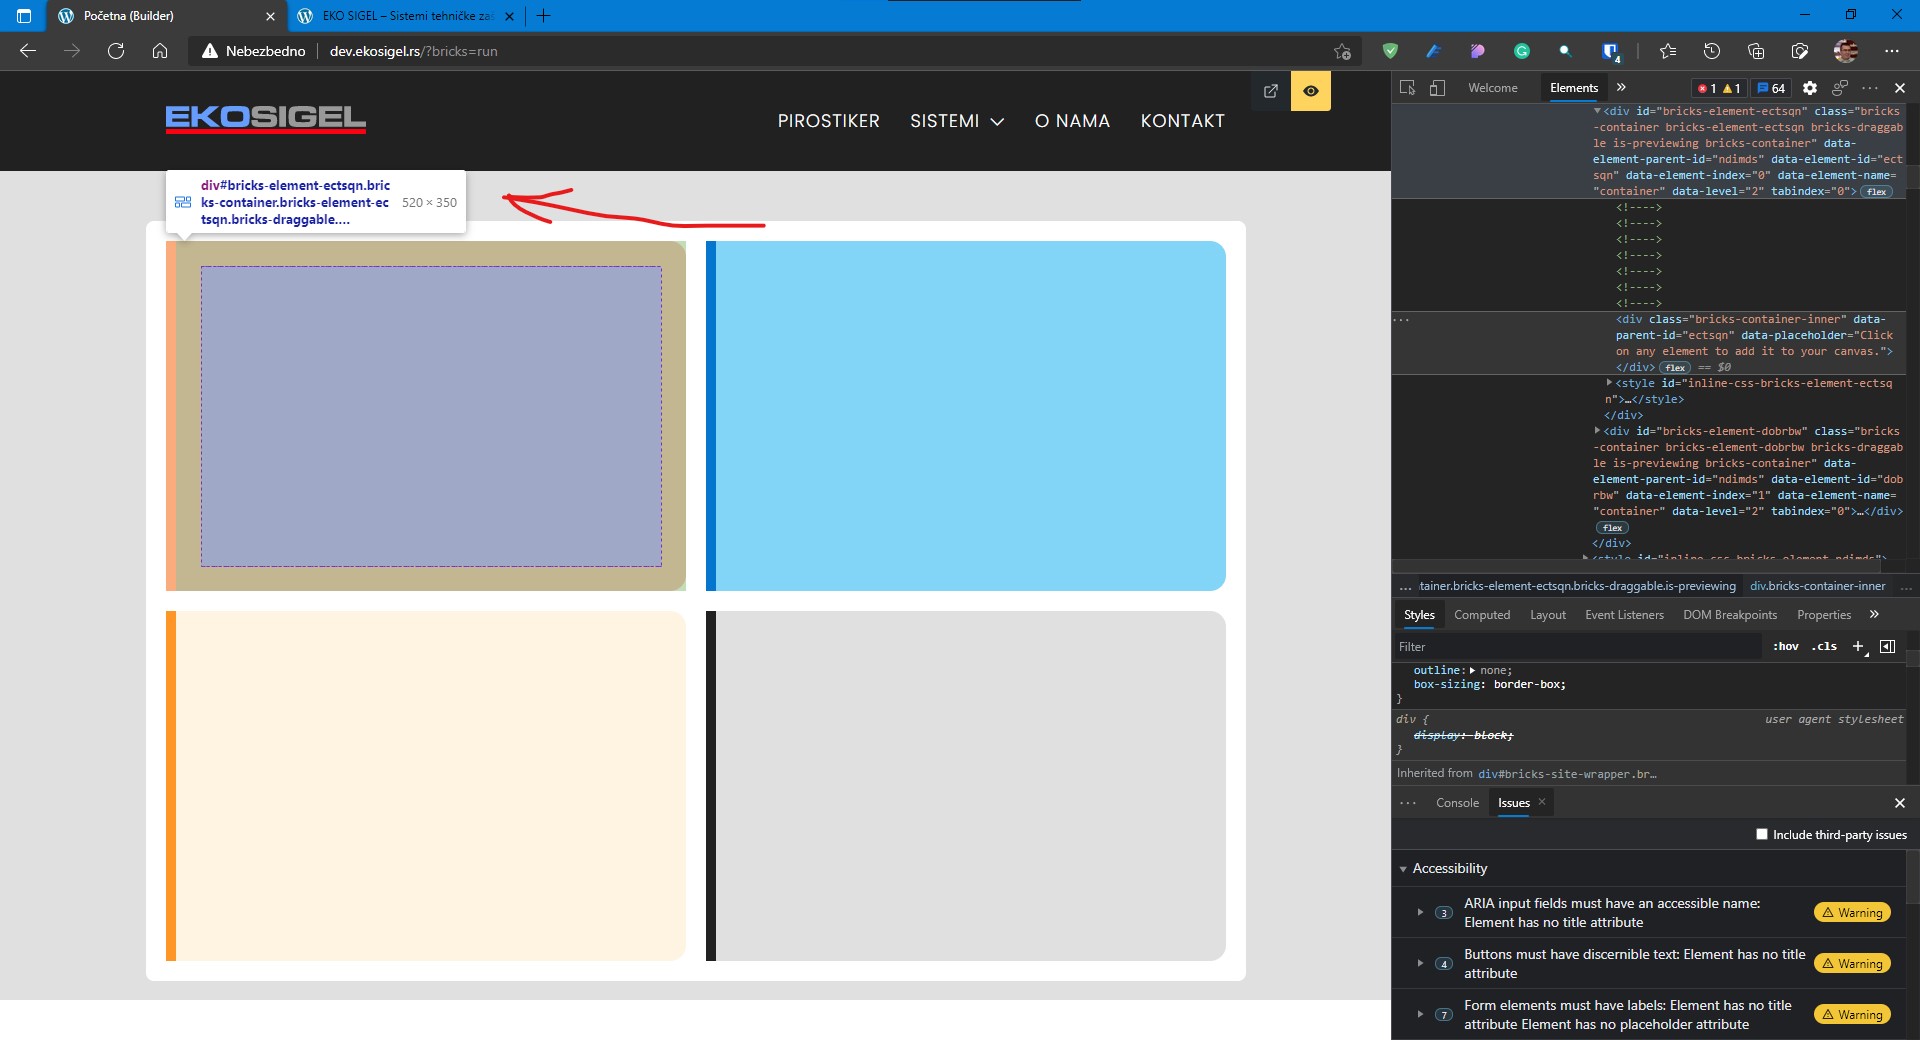Open the 64 issues counter

point(1771,88)
